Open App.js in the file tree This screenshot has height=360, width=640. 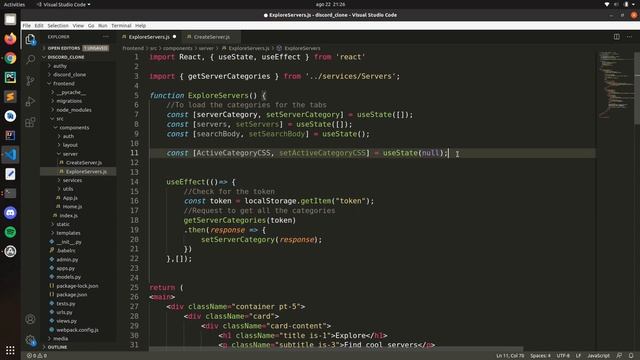tap(70, 198)
